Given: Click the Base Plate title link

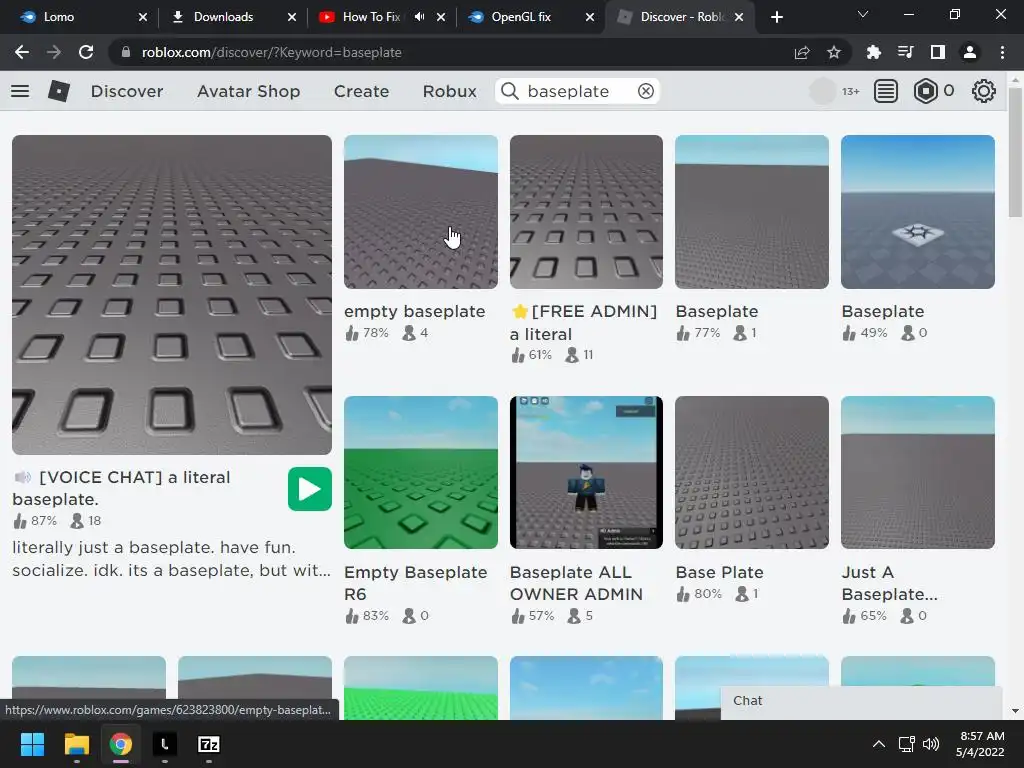Looking at the screenshot, I should pyautogui.click(x=719, y=572).
